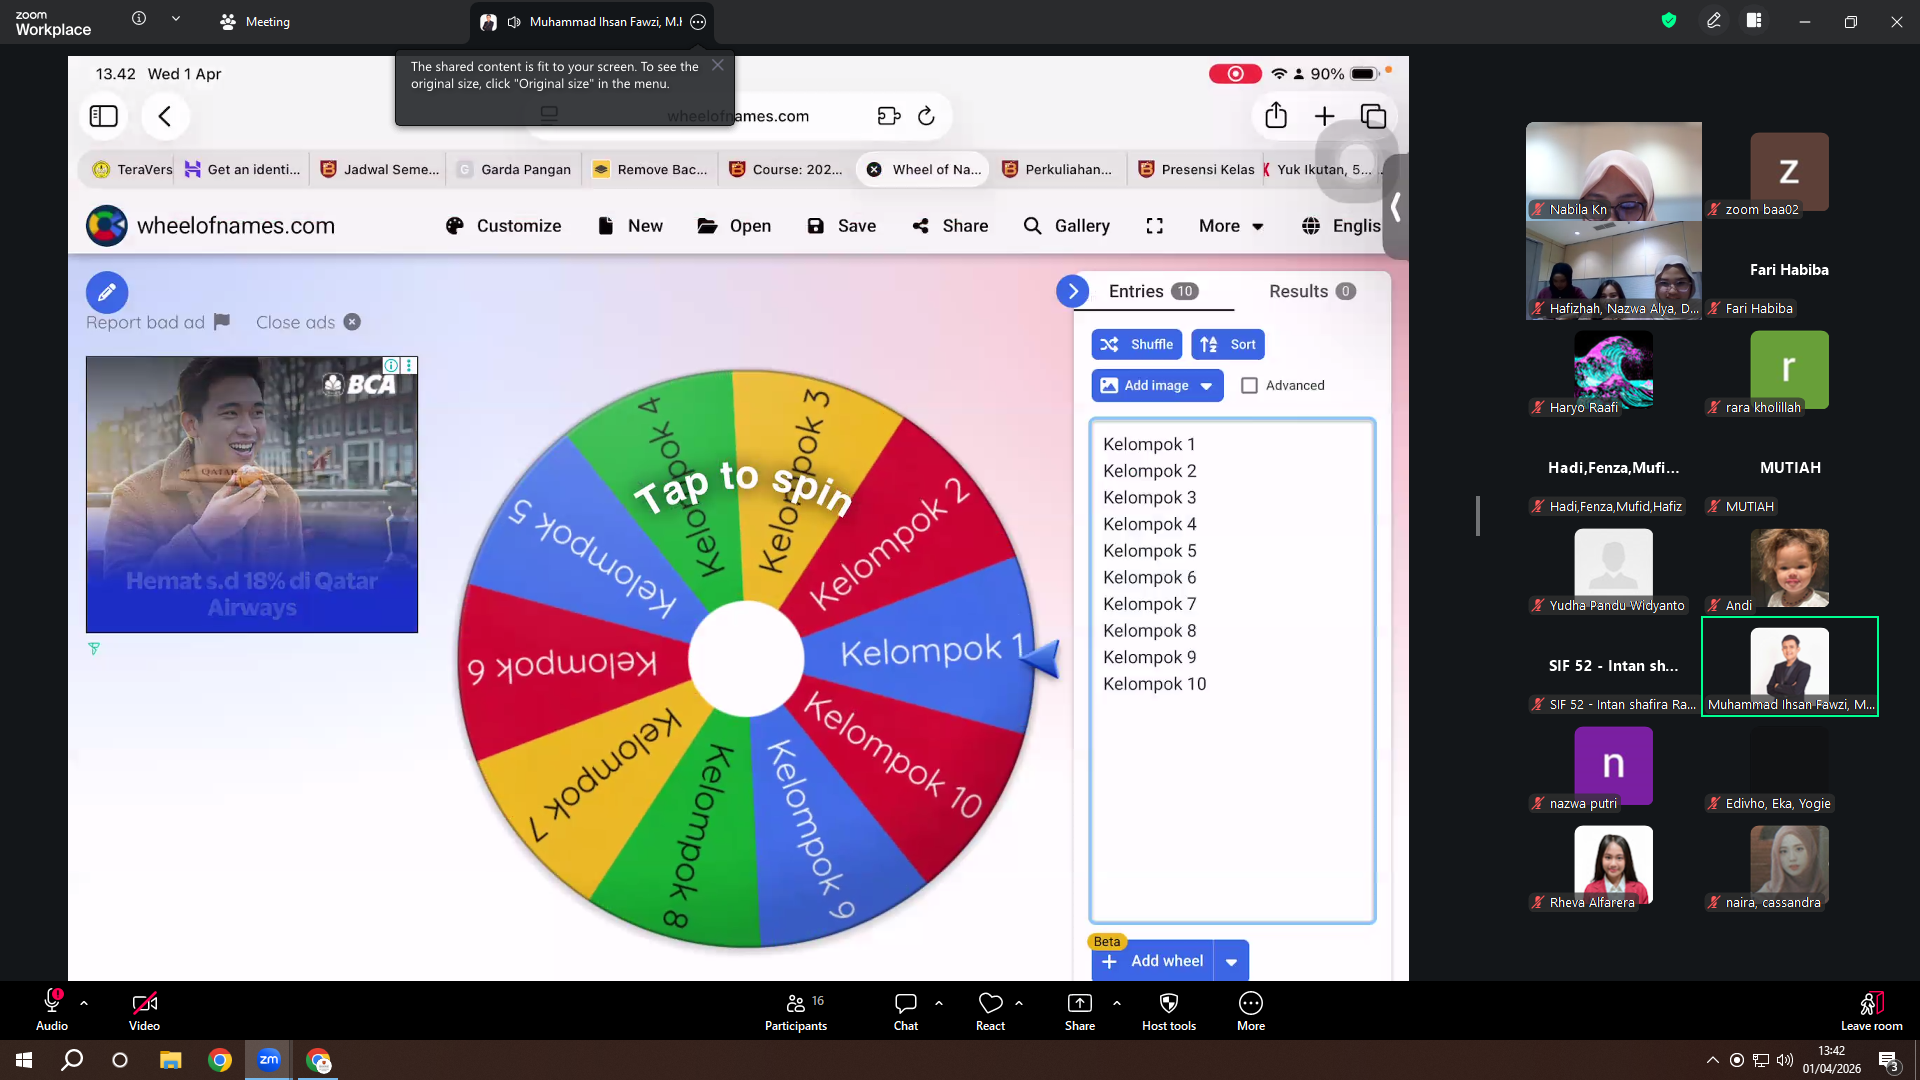
Task: Tap the wheel center to spin
Action: tap(746, 658)
